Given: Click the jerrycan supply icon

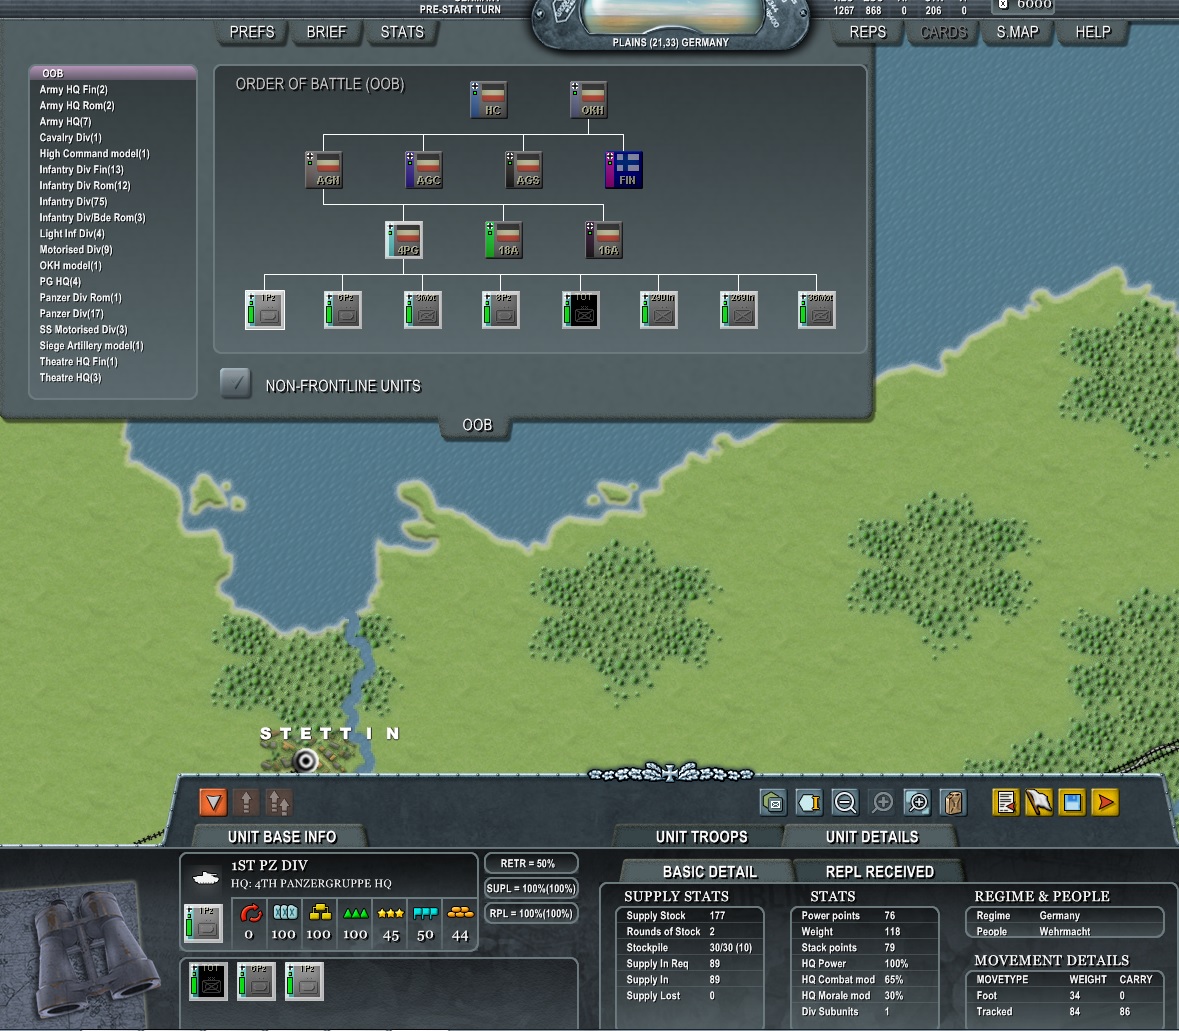Looking at the screenshot, I should coord(953,802).
